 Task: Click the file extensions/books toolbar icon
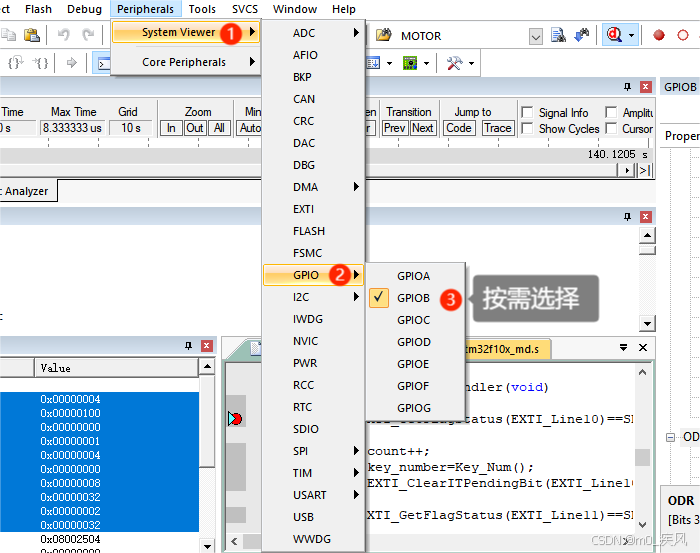point(558,35)
